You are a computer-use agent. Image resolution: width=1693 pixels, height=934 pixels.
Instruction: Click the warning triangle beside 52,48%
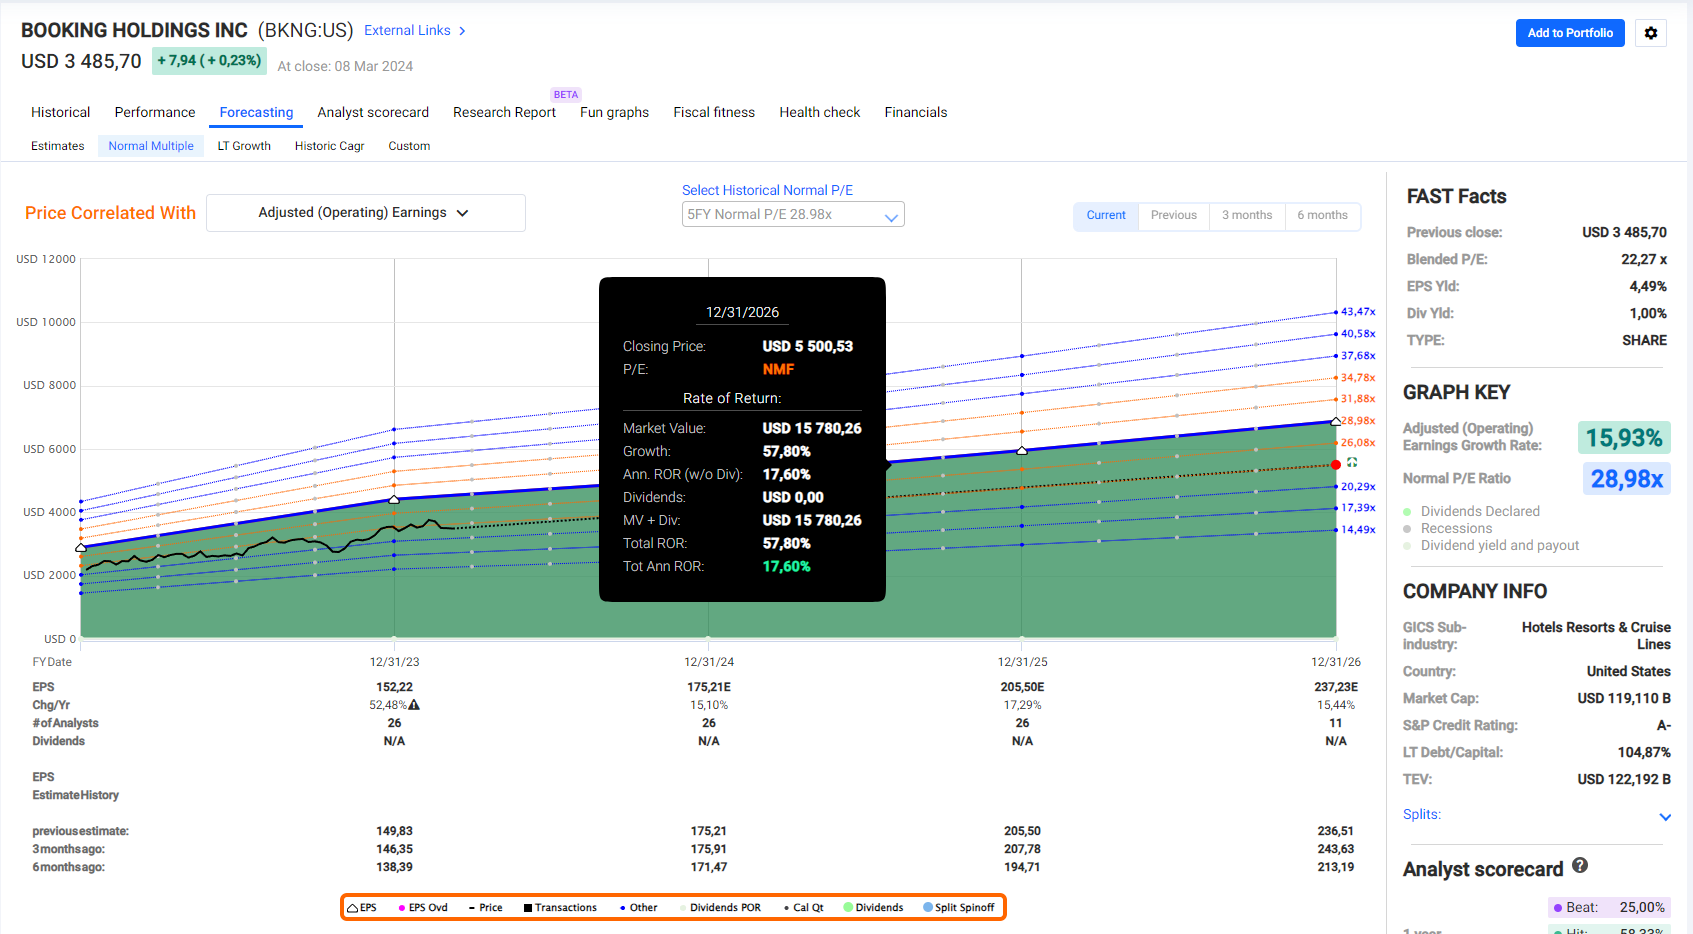414,705
